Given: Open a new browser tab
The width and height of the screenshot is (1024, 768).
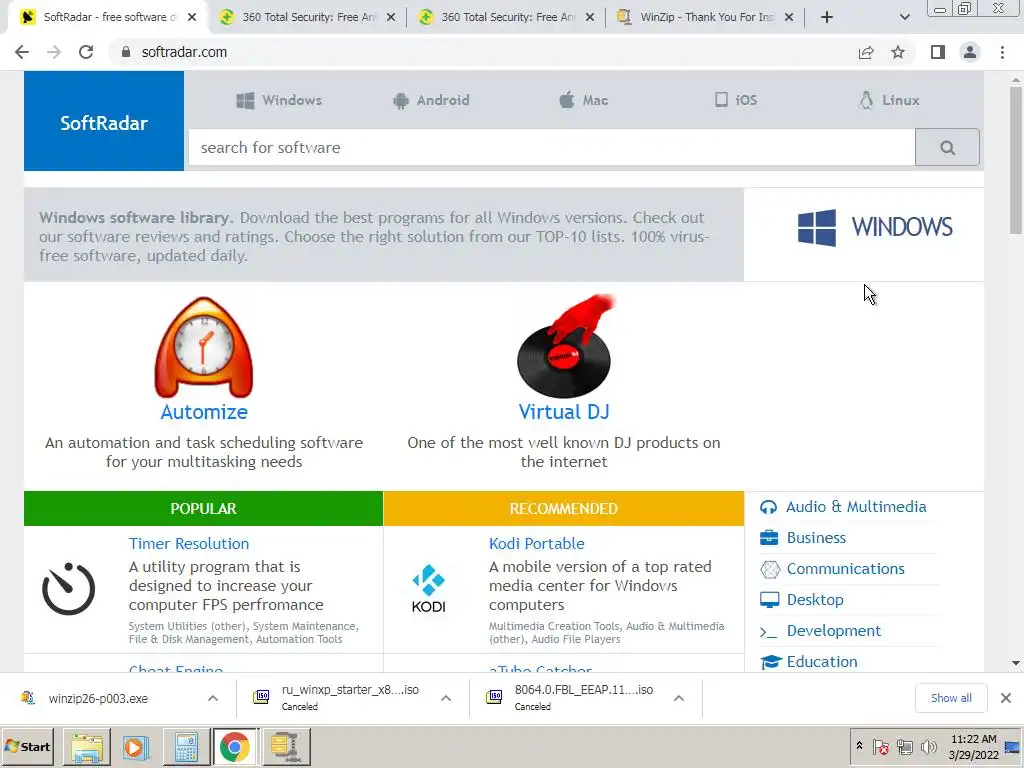Looking at the screenshot, I should click(x=827, y=18).
